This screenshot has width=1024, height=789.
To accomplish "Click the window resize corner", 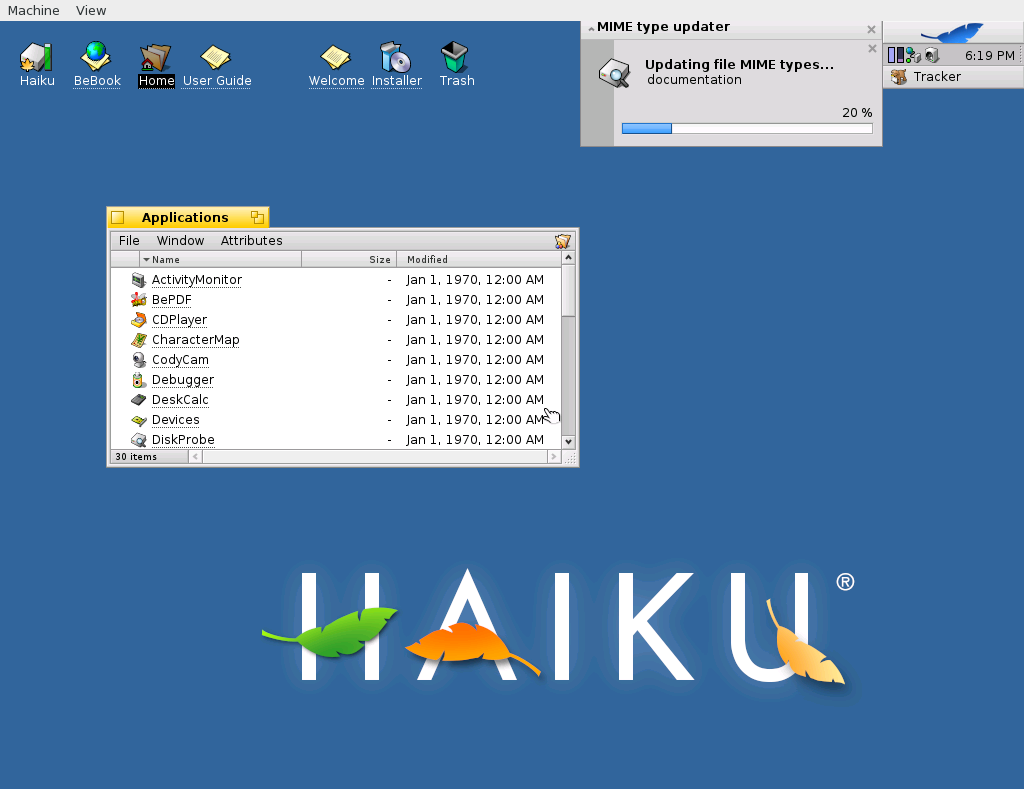I will 569,457.
